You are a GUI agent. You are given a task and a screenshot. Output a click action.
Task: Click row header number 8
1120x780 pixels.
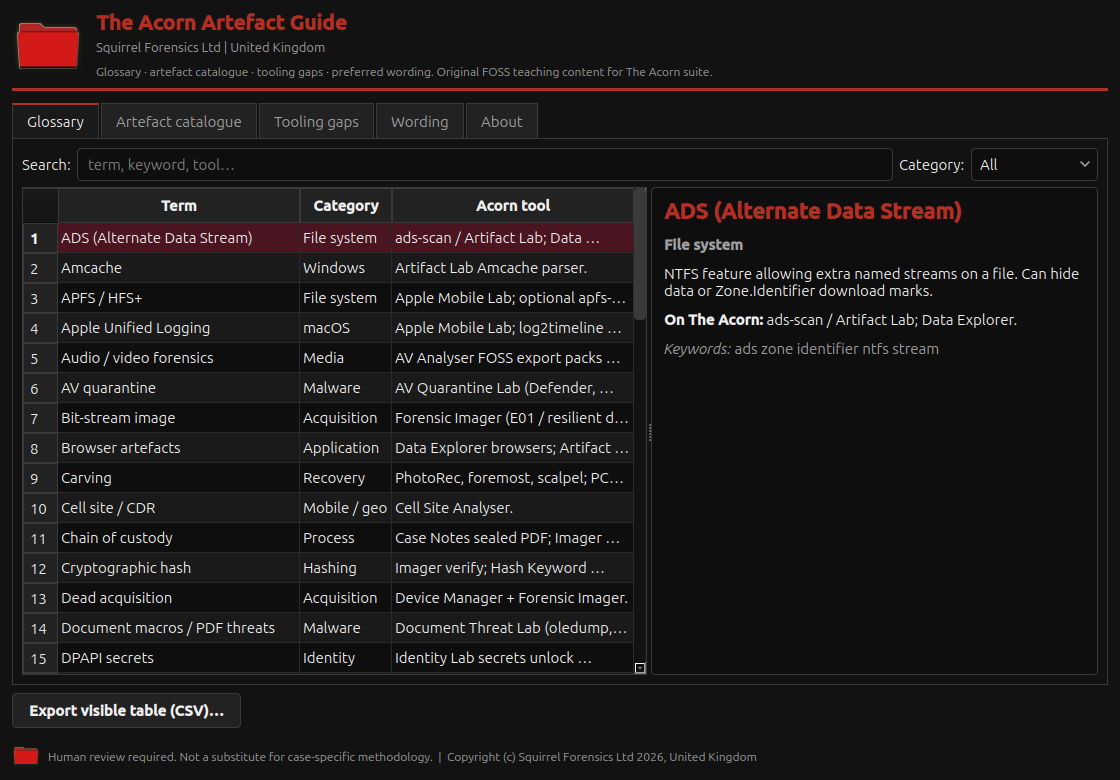coord(40,448)
